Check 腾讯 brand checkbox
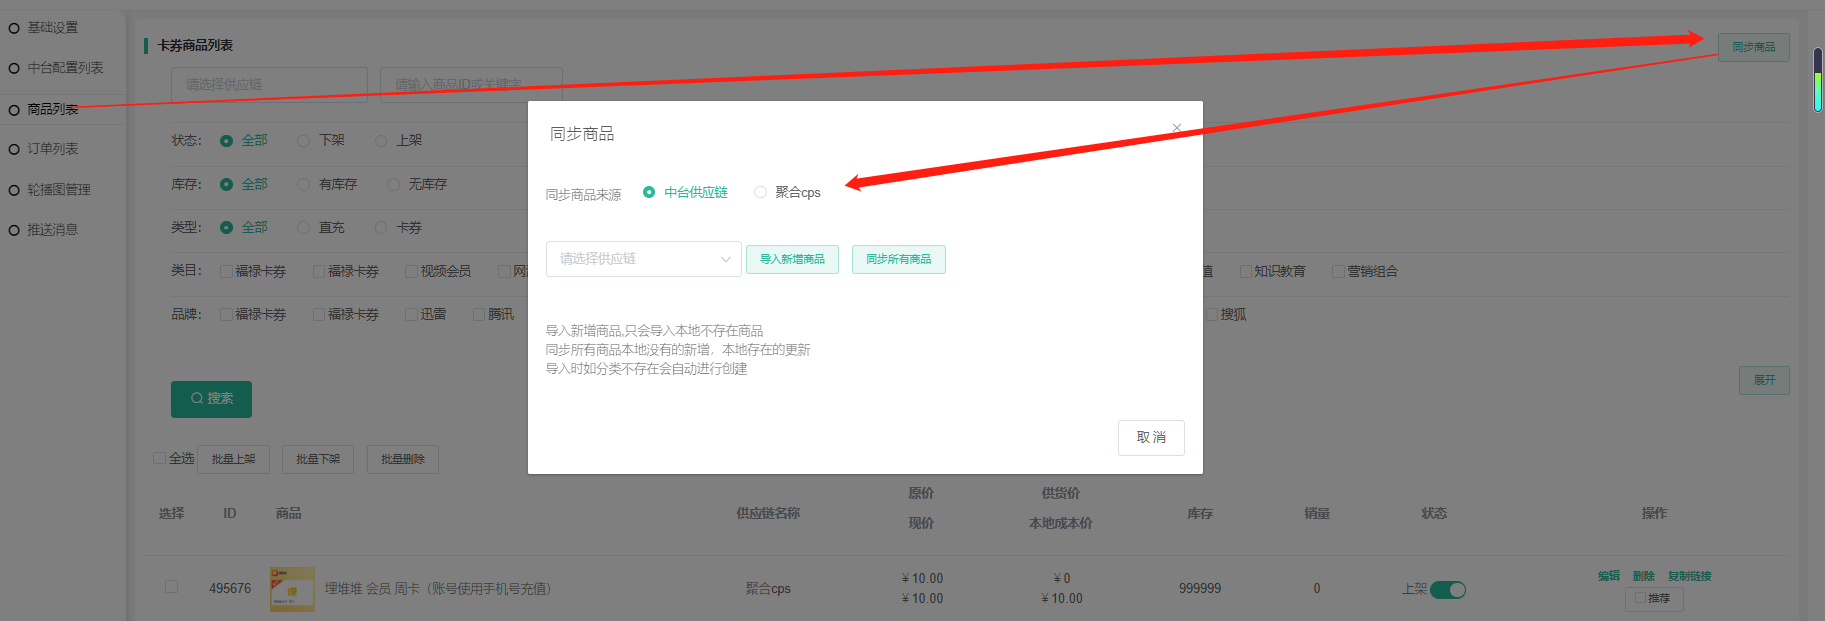 tap(479, 314)
